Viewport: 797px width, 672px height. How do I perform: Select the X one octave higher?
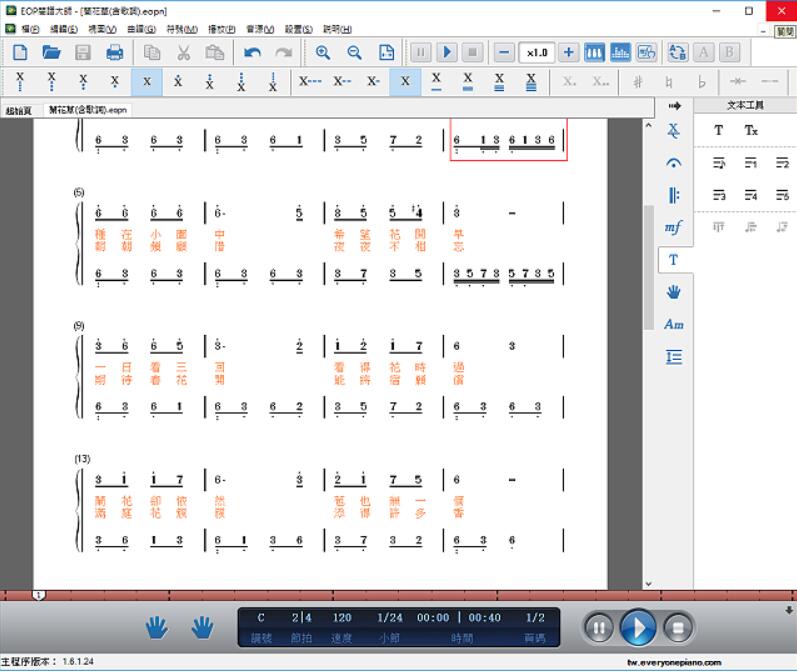pyautogui.click(x=178, y=82)
